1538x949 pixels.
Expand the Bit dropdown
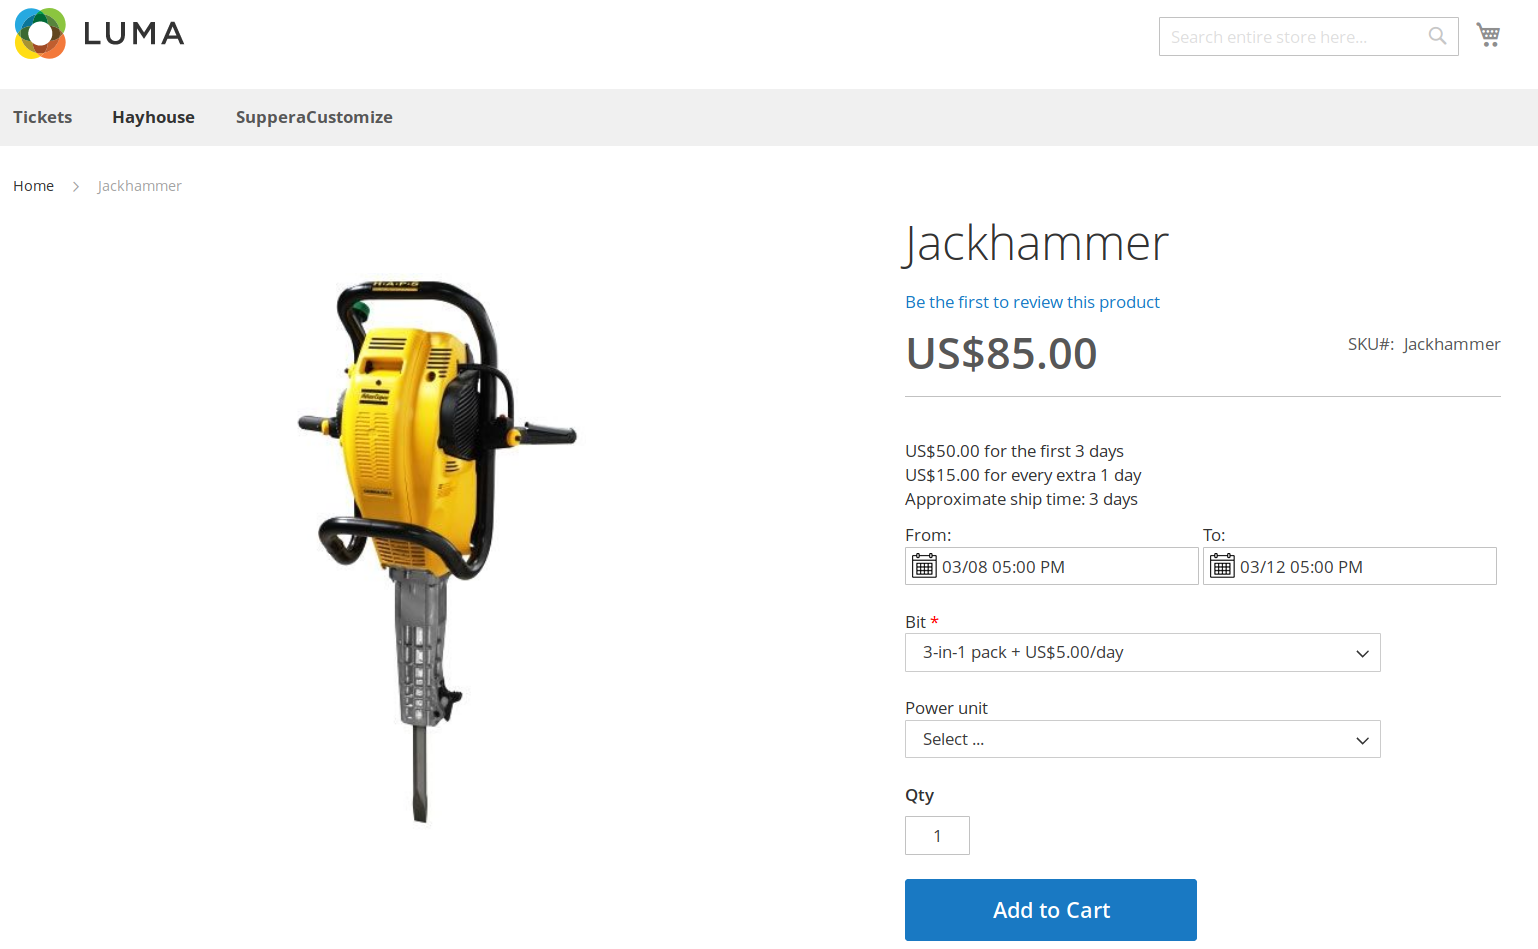tap(1142, 652)
